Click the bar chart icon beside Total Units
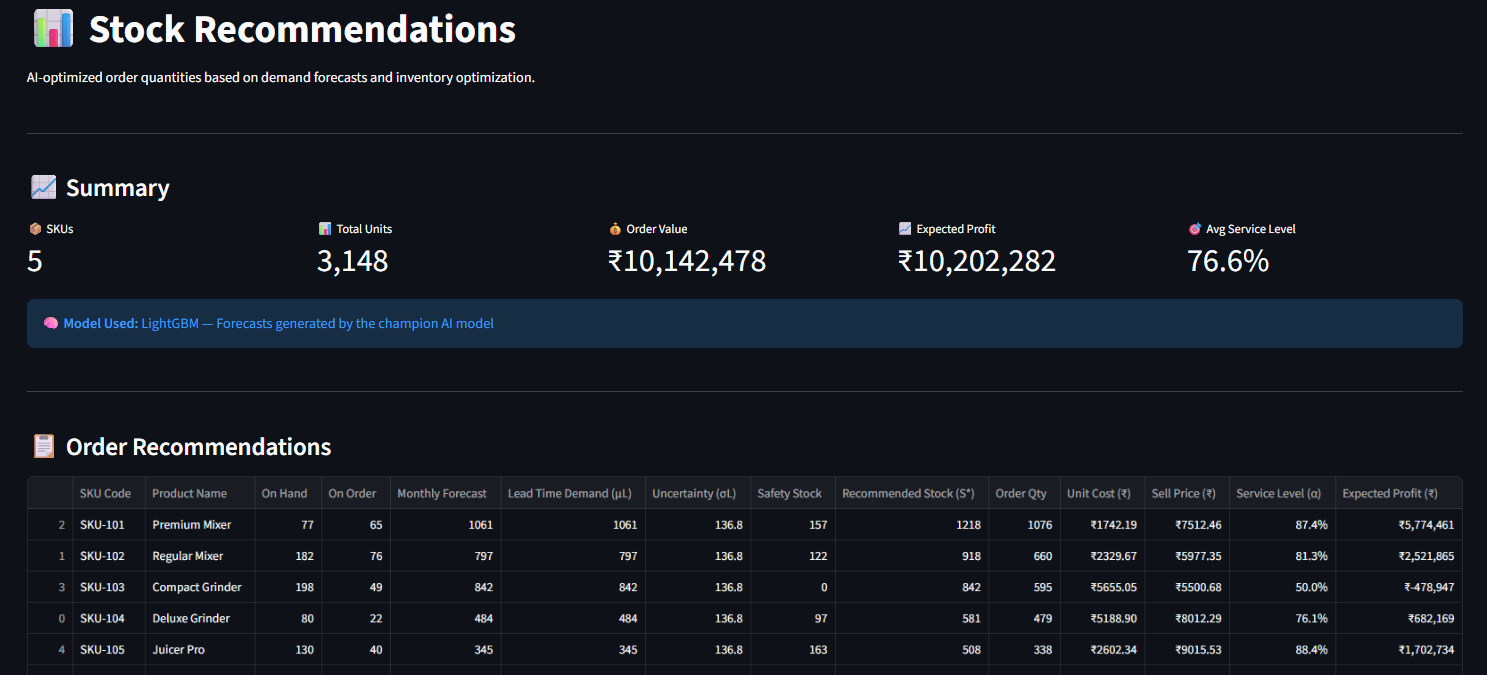 click(325, 229)
